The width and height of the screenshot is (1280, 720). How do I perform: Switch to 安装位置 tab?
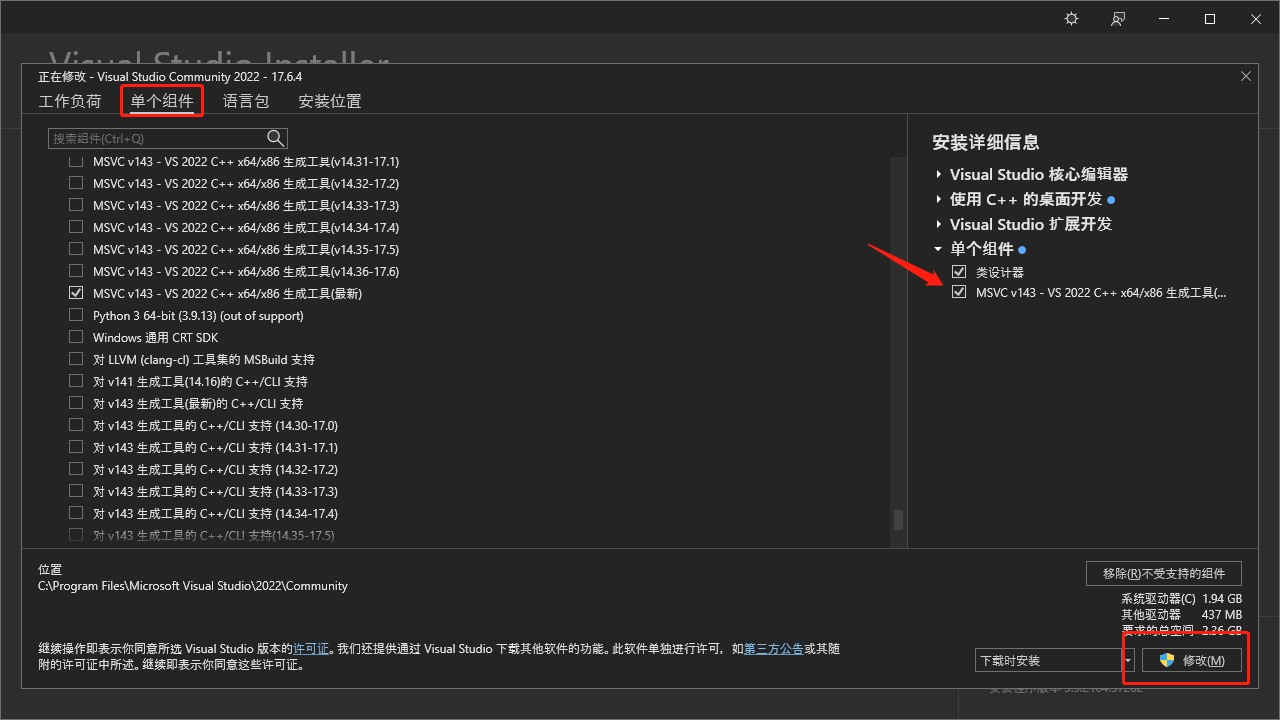point(330,101)
